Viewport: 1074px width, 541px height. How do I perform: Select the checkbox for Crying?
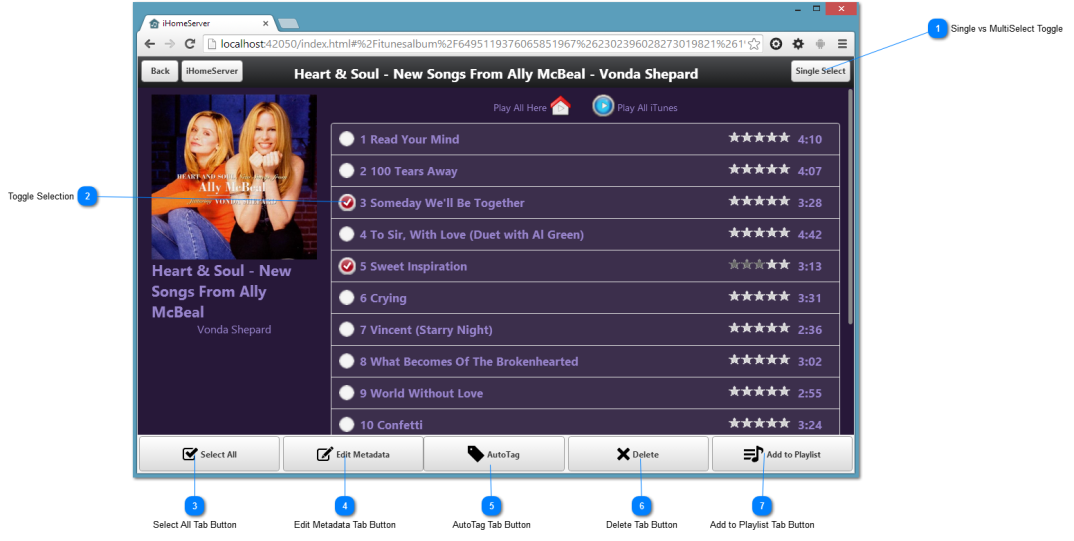pyautogui.click(x=347, y=297)
